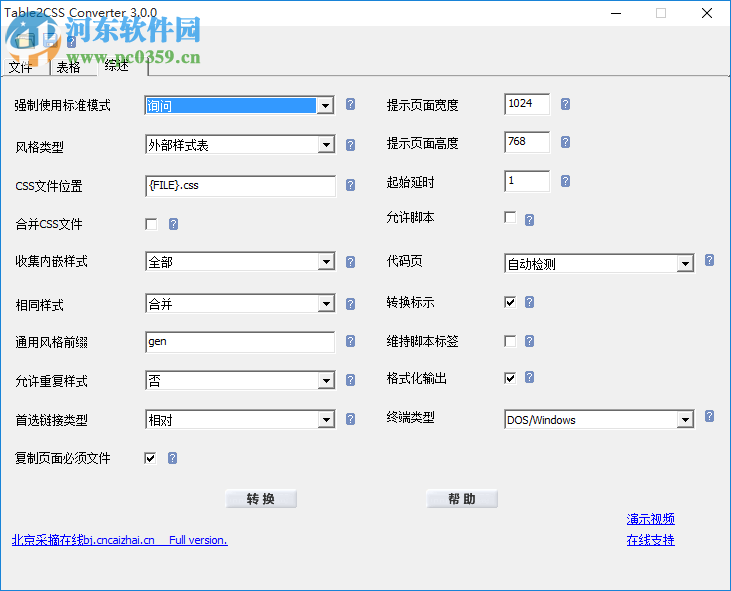Click the 转换 button
This screenshot has width=731, height=591.
[x=261, y=499]
